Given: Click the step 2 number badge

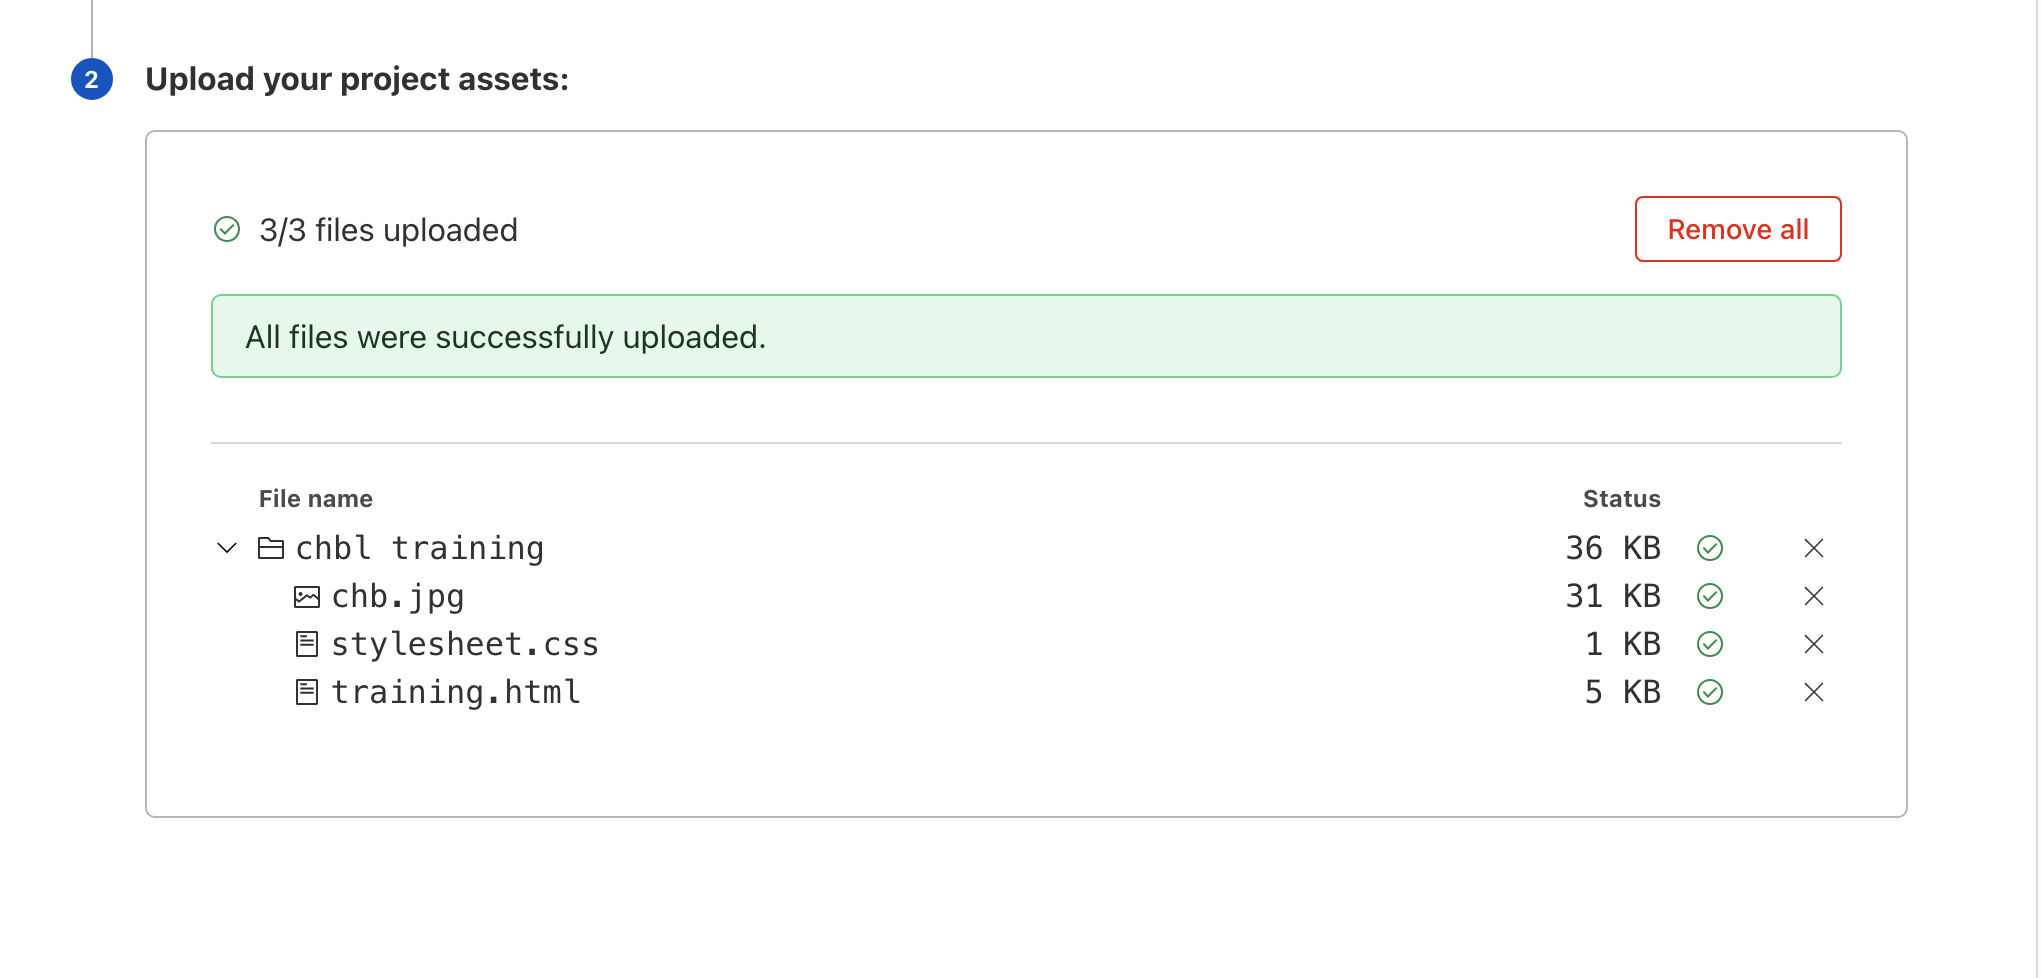Looking at the screenshot, I should [92, 79].
